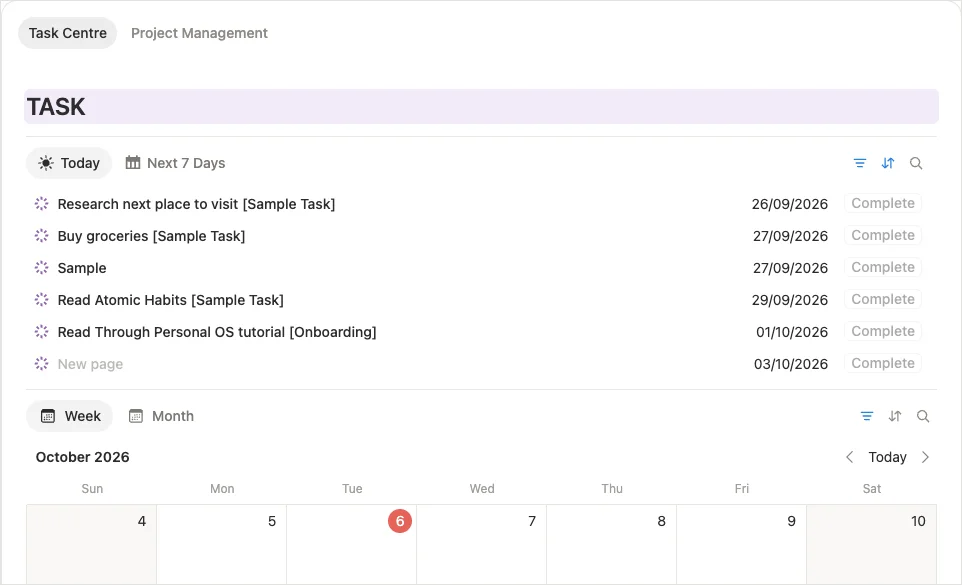The image size is (962, 585).
Task: Switch to Next 7 Days view
Action: click(x=175, y=163)
